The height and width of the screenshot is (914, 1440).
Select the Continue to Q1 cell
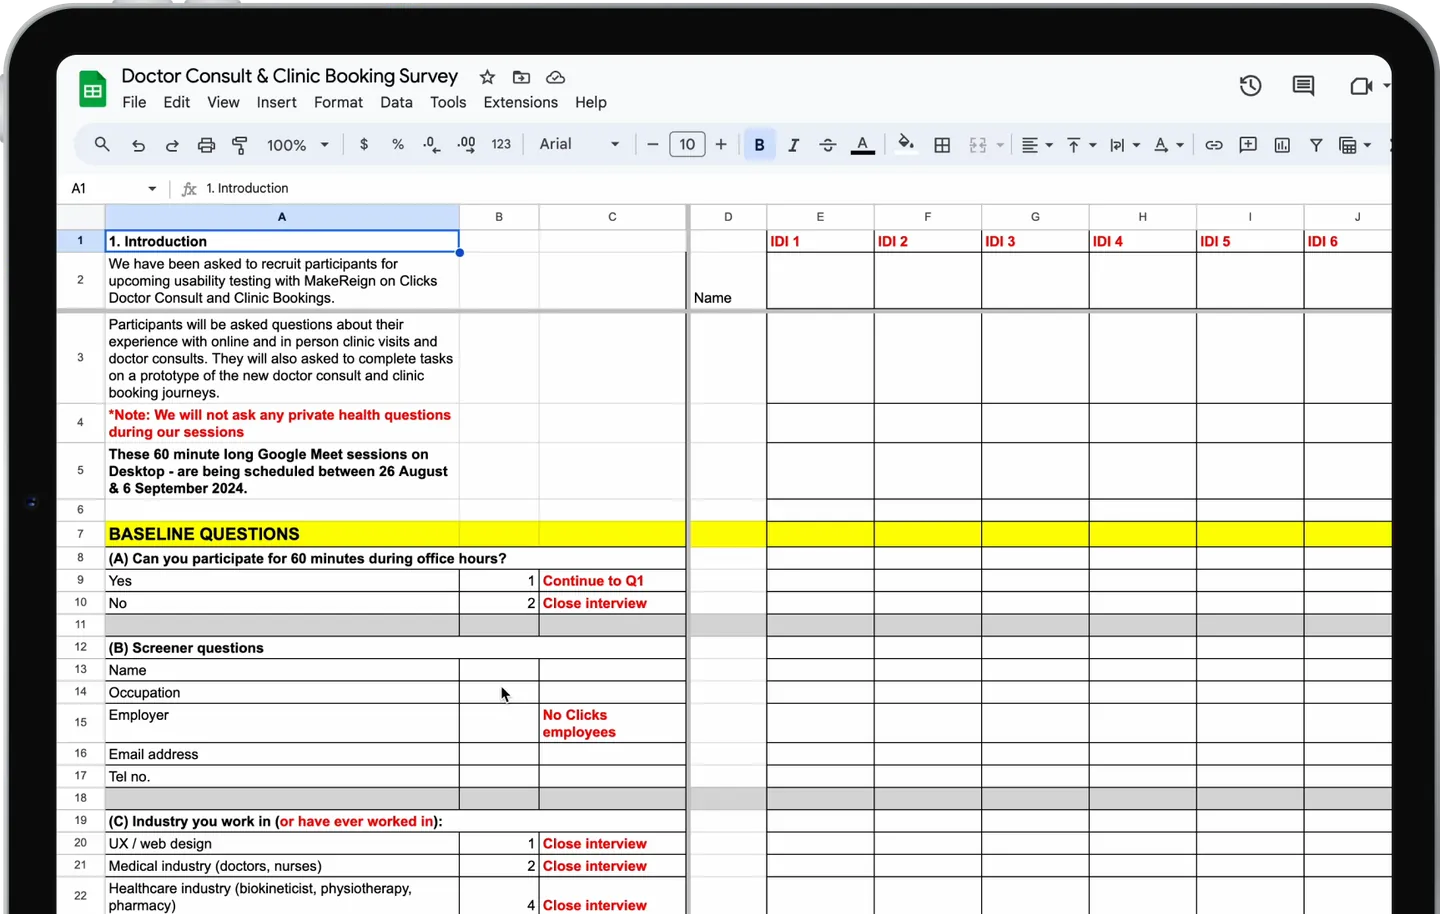[x=612, y=581]
